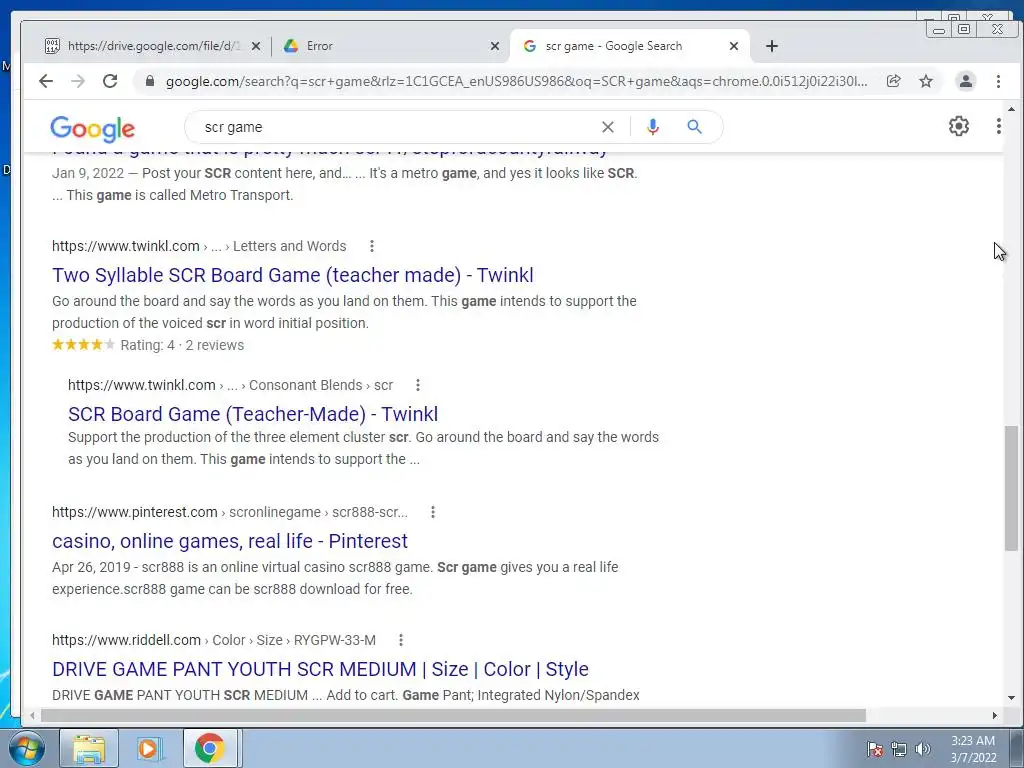Viewport: 1024px width, 768px height.
Task: Open SCR Board Game (Teacher-Made) Twinkl link
Action: click(x=253, y=414)
